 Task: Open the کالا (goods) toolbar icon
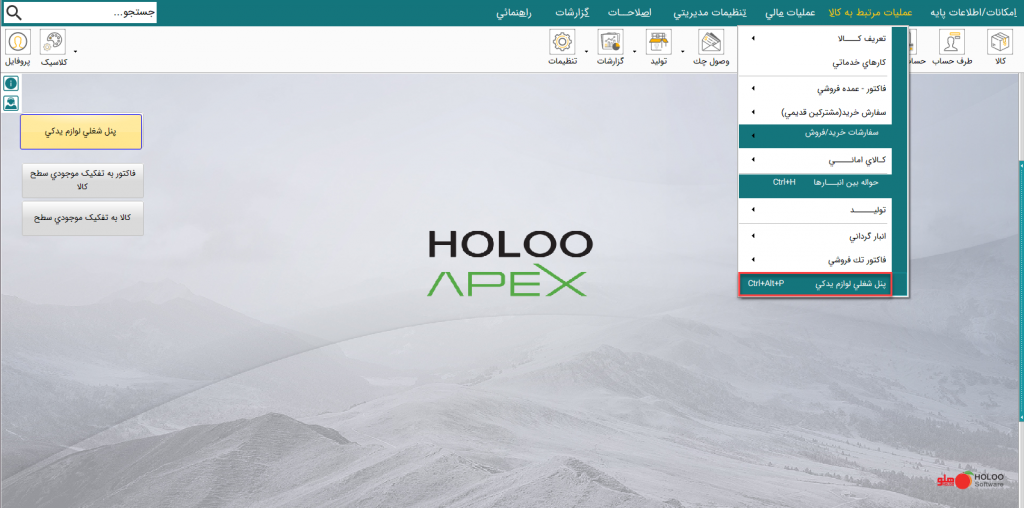coord(999,43)
